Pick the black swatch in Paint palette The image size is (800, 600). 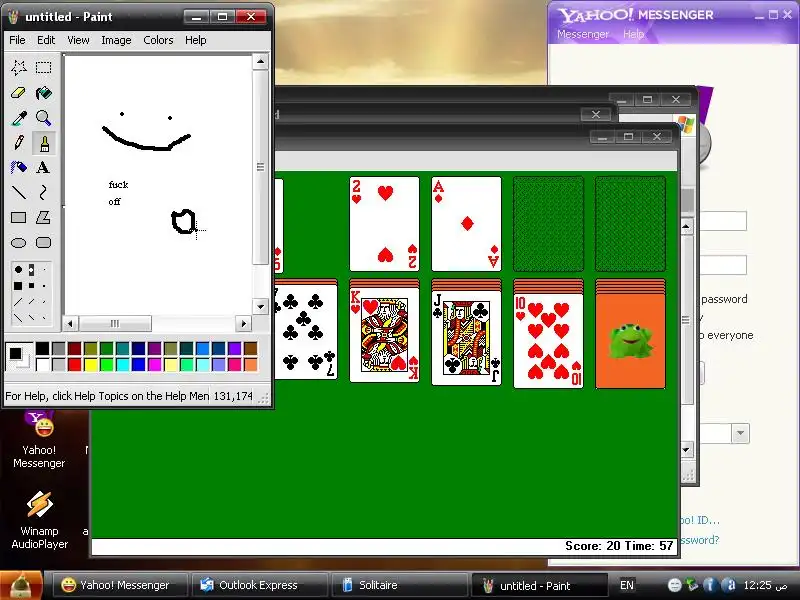coord(42,348)
